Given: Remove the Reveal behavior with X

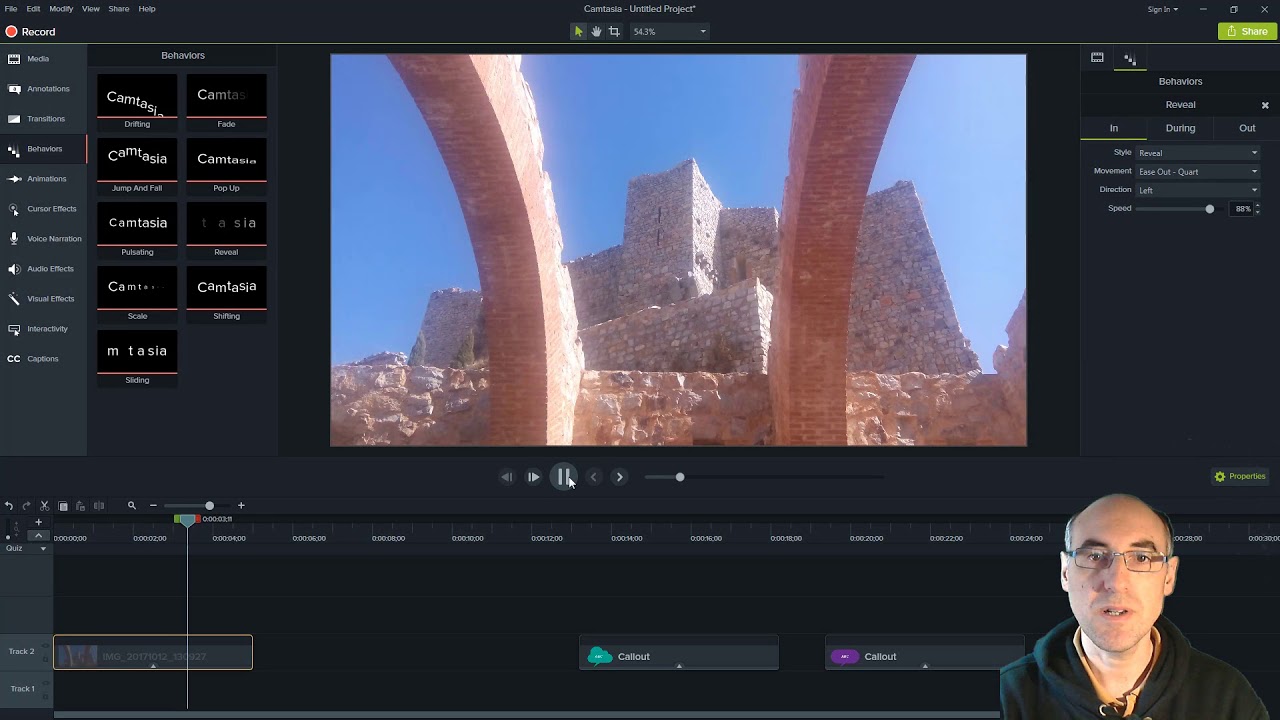Looking at the screenshot, I should pyautogui.click(x=1265, y=105).
